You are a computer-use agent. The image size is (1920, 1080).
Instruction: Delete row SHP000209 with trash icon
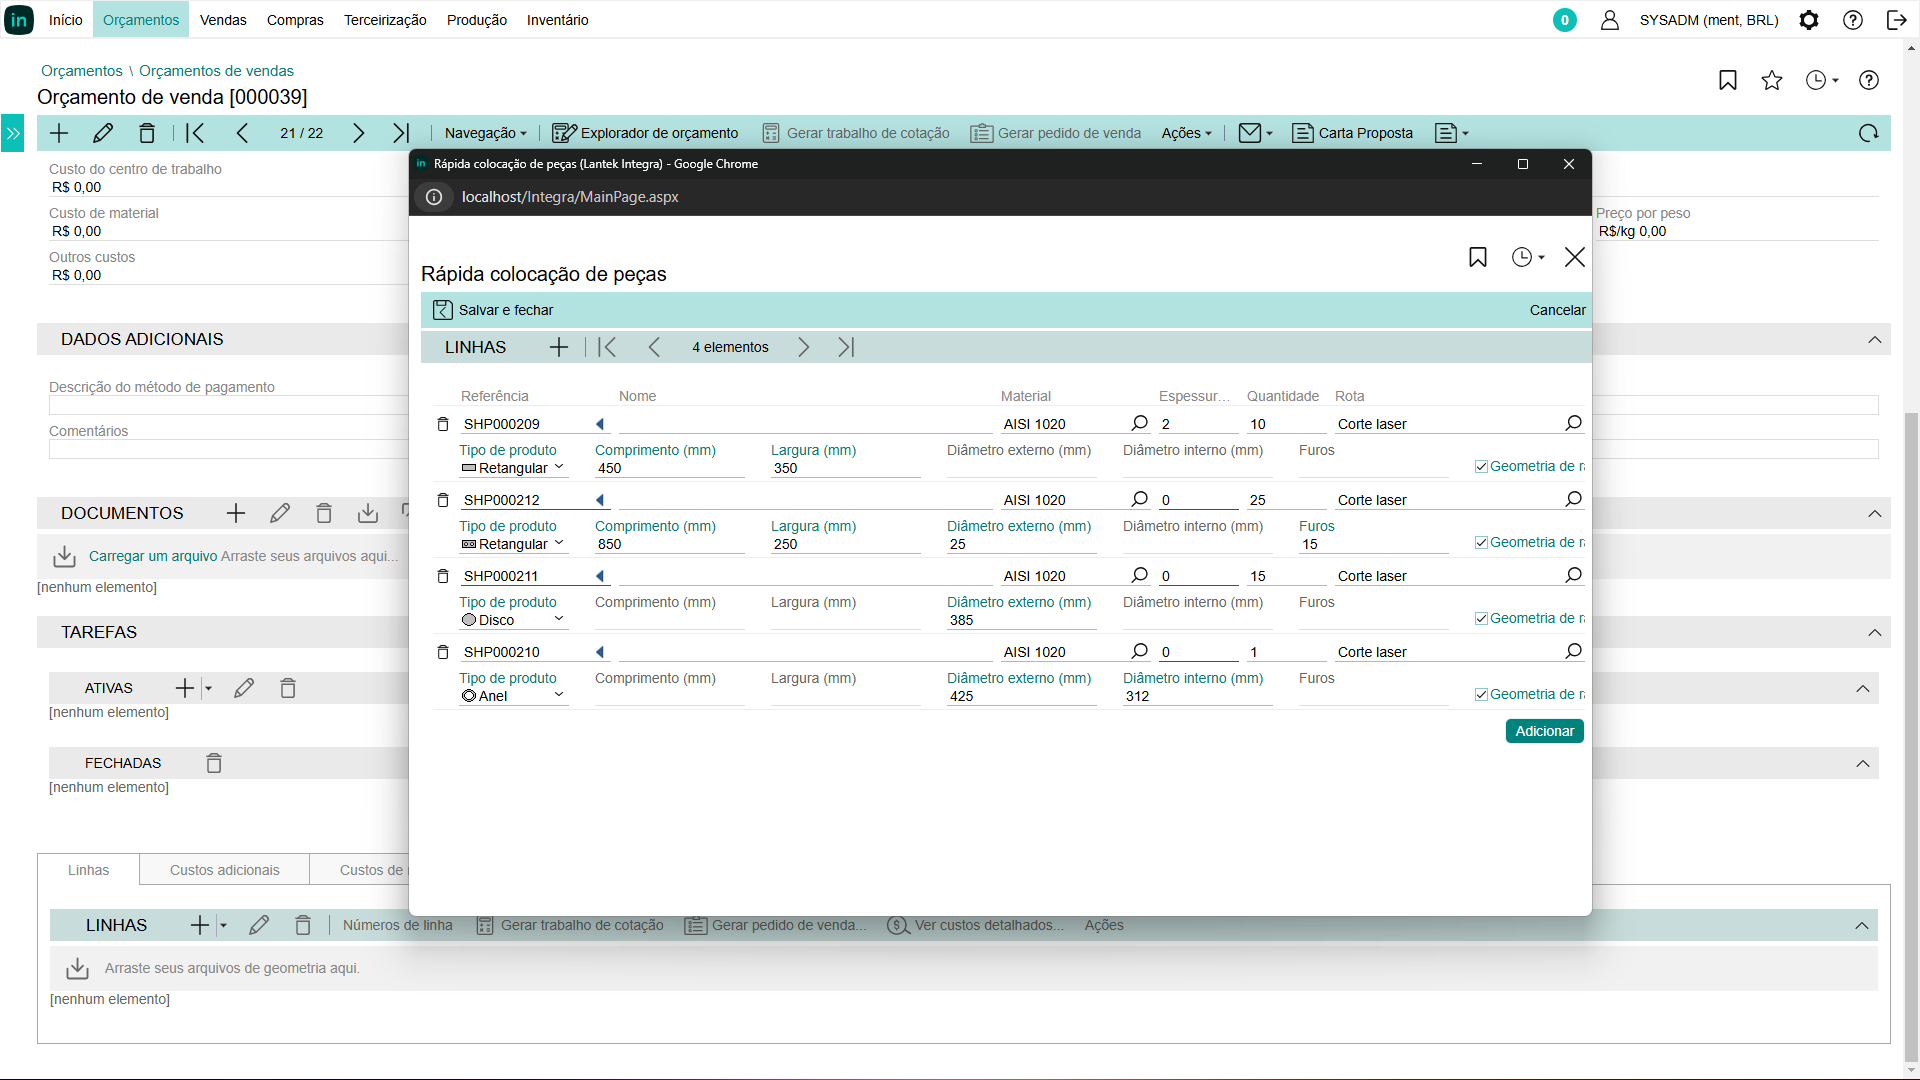click(x=443, y=424)
